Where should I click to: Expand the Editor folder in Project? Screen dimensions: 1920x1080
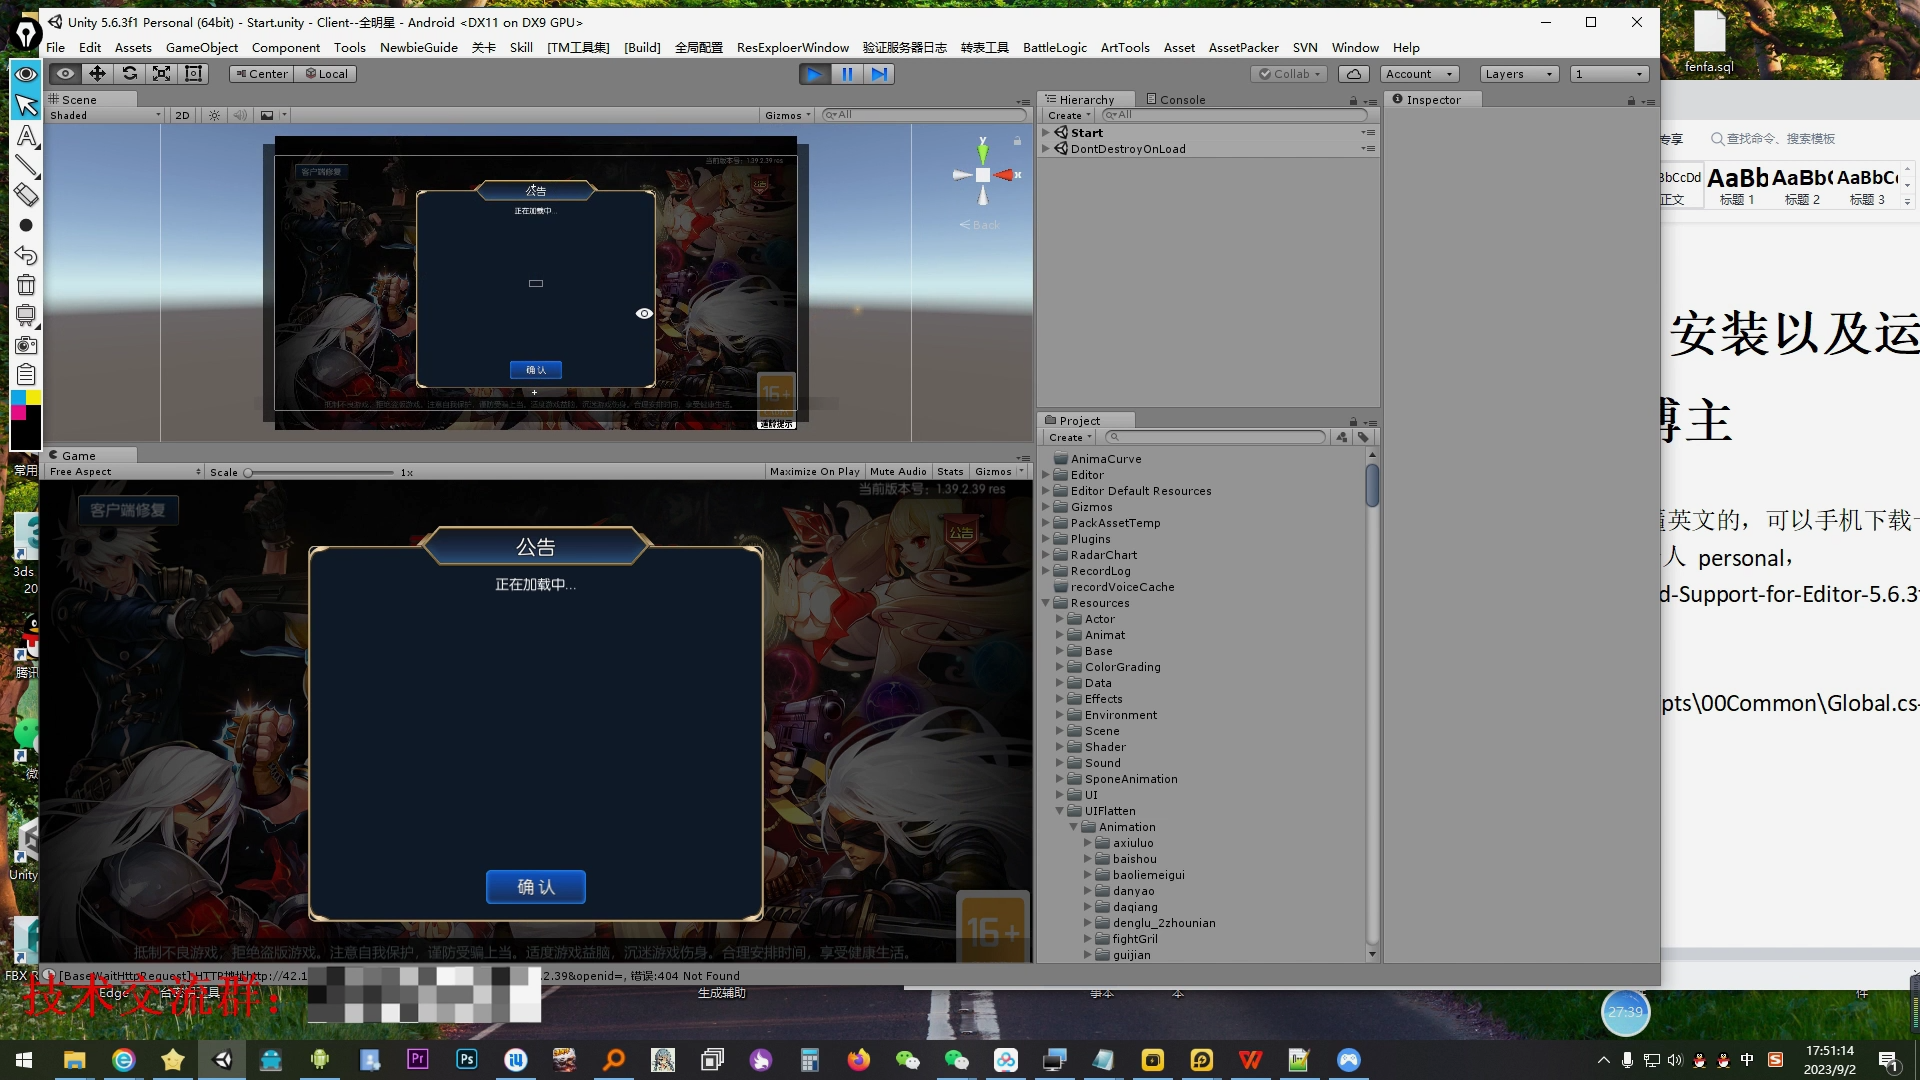pyautogui.click(x=1046, y=475)
